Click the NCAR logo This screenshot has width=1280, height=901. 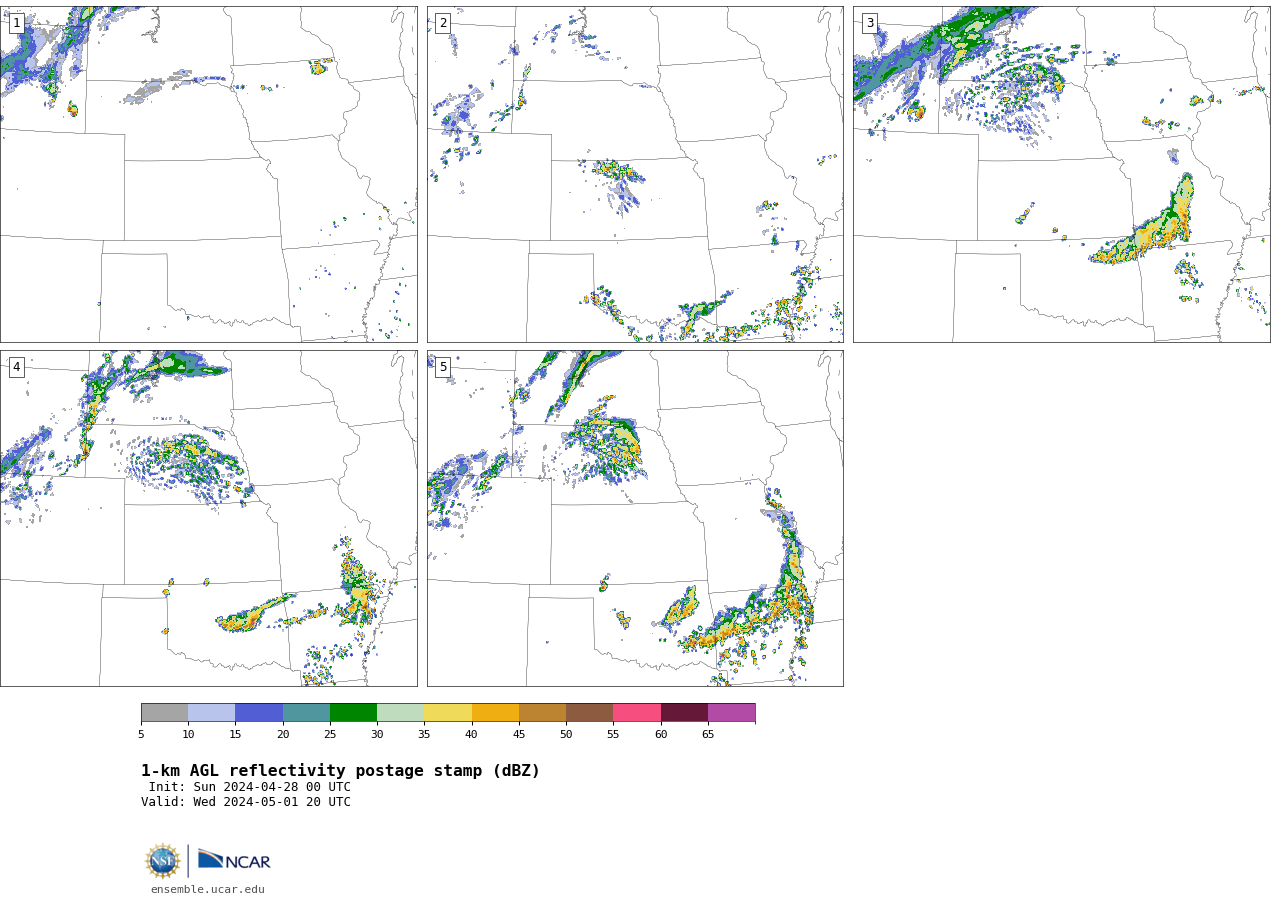click(234, 860)
